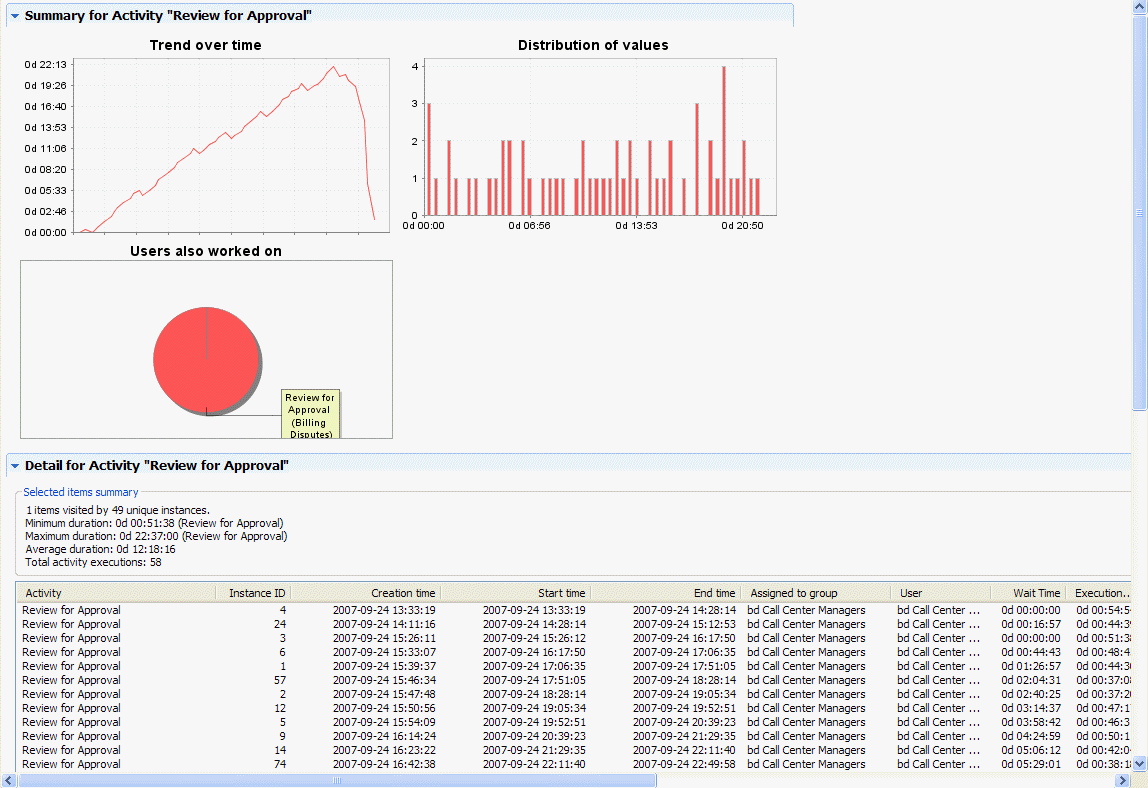
Task: Click the vertical scrollbar down arrow
Action: point(1140,764)
